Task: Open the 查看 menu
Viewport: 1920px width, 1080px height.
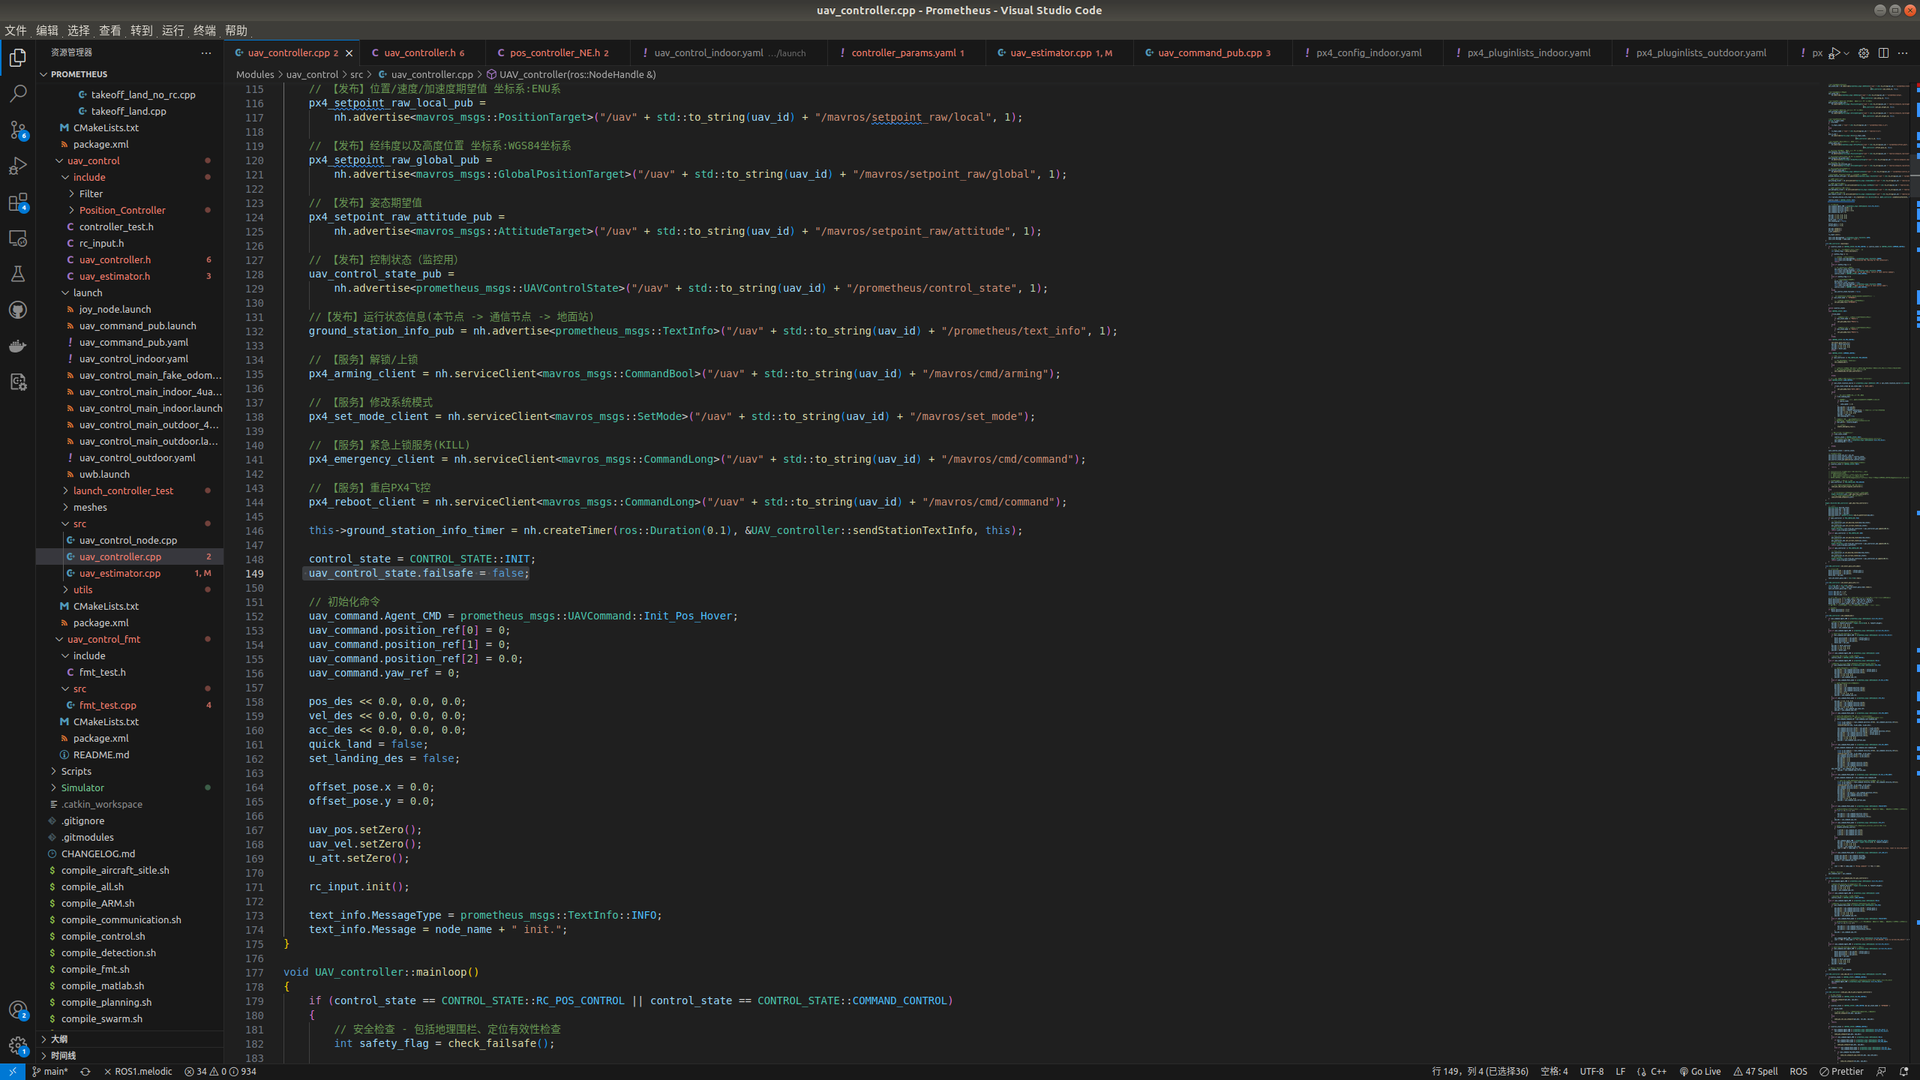Action: (110, 30)
